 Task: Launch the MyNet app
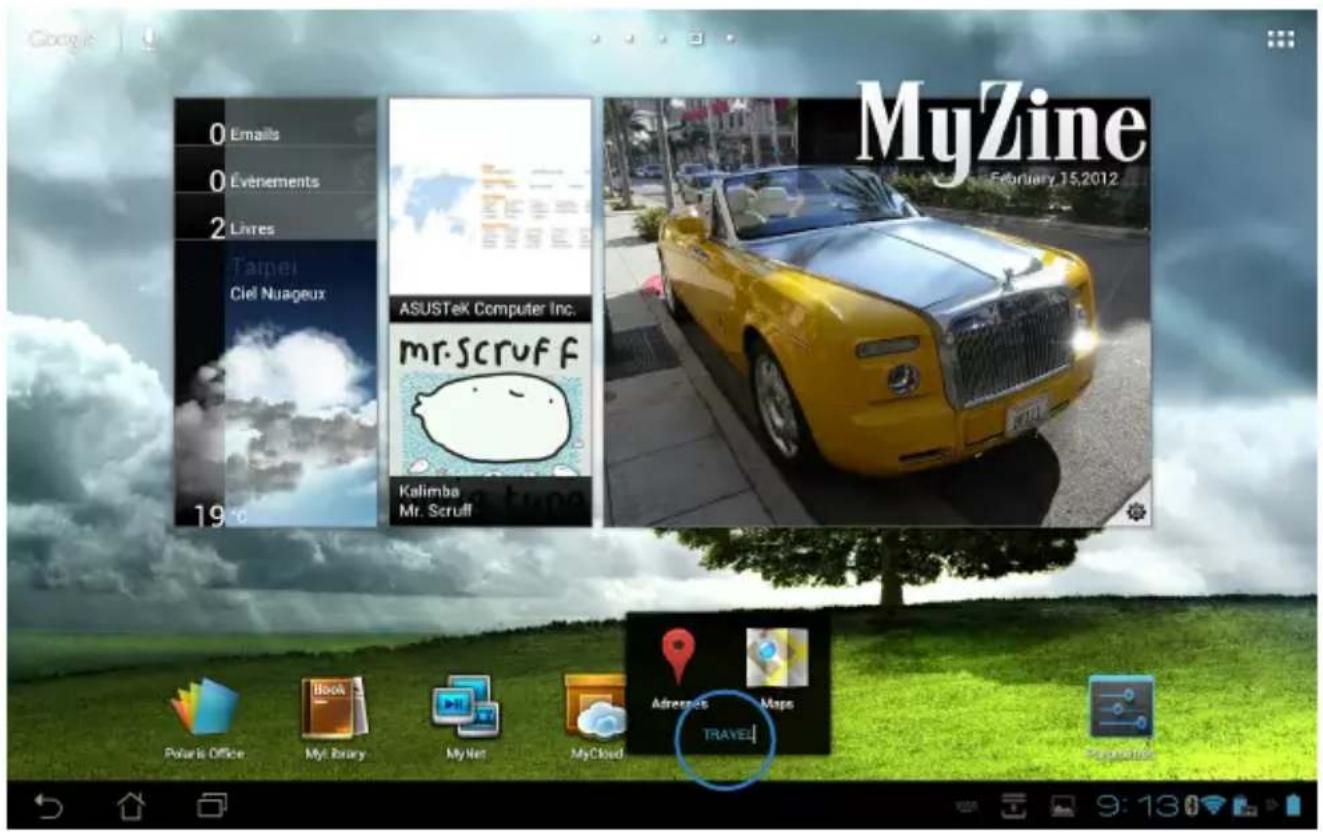pos(465,718)
